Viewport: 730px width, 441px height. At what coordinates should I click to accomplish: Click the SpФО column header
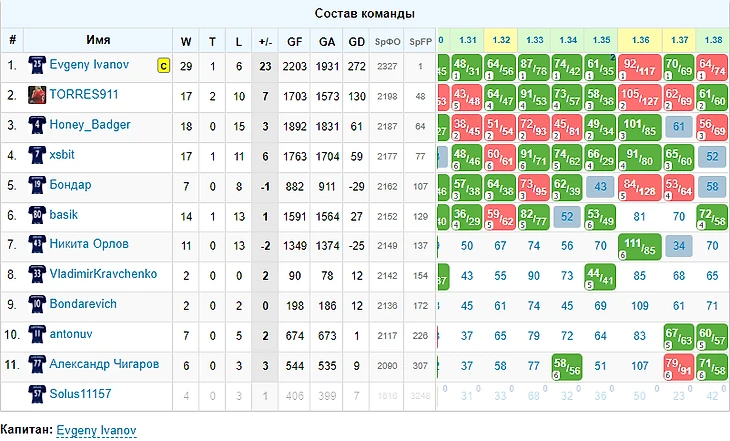(387, 41)
